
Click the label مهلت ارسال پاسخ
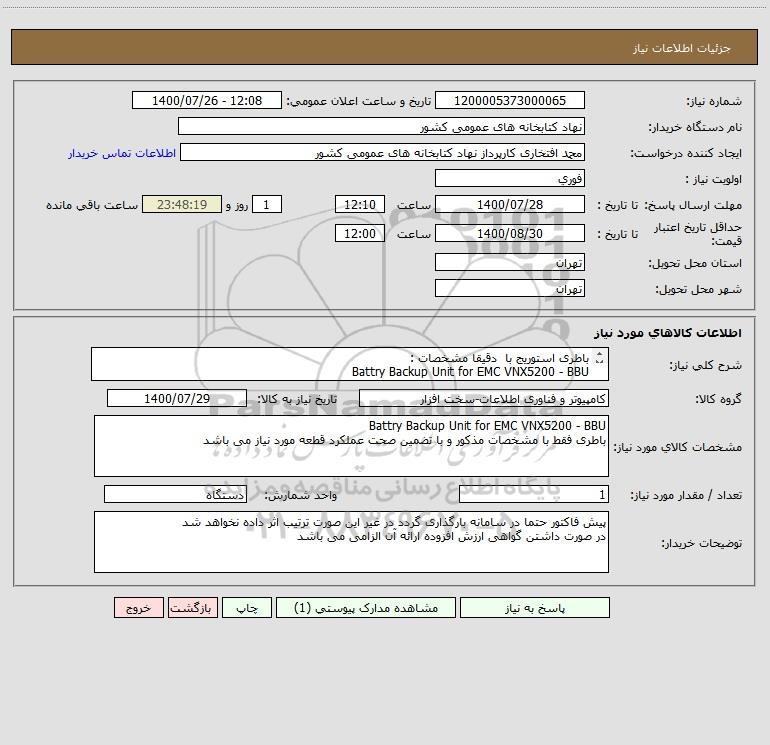pyautogui.click(x=693, y=205)
